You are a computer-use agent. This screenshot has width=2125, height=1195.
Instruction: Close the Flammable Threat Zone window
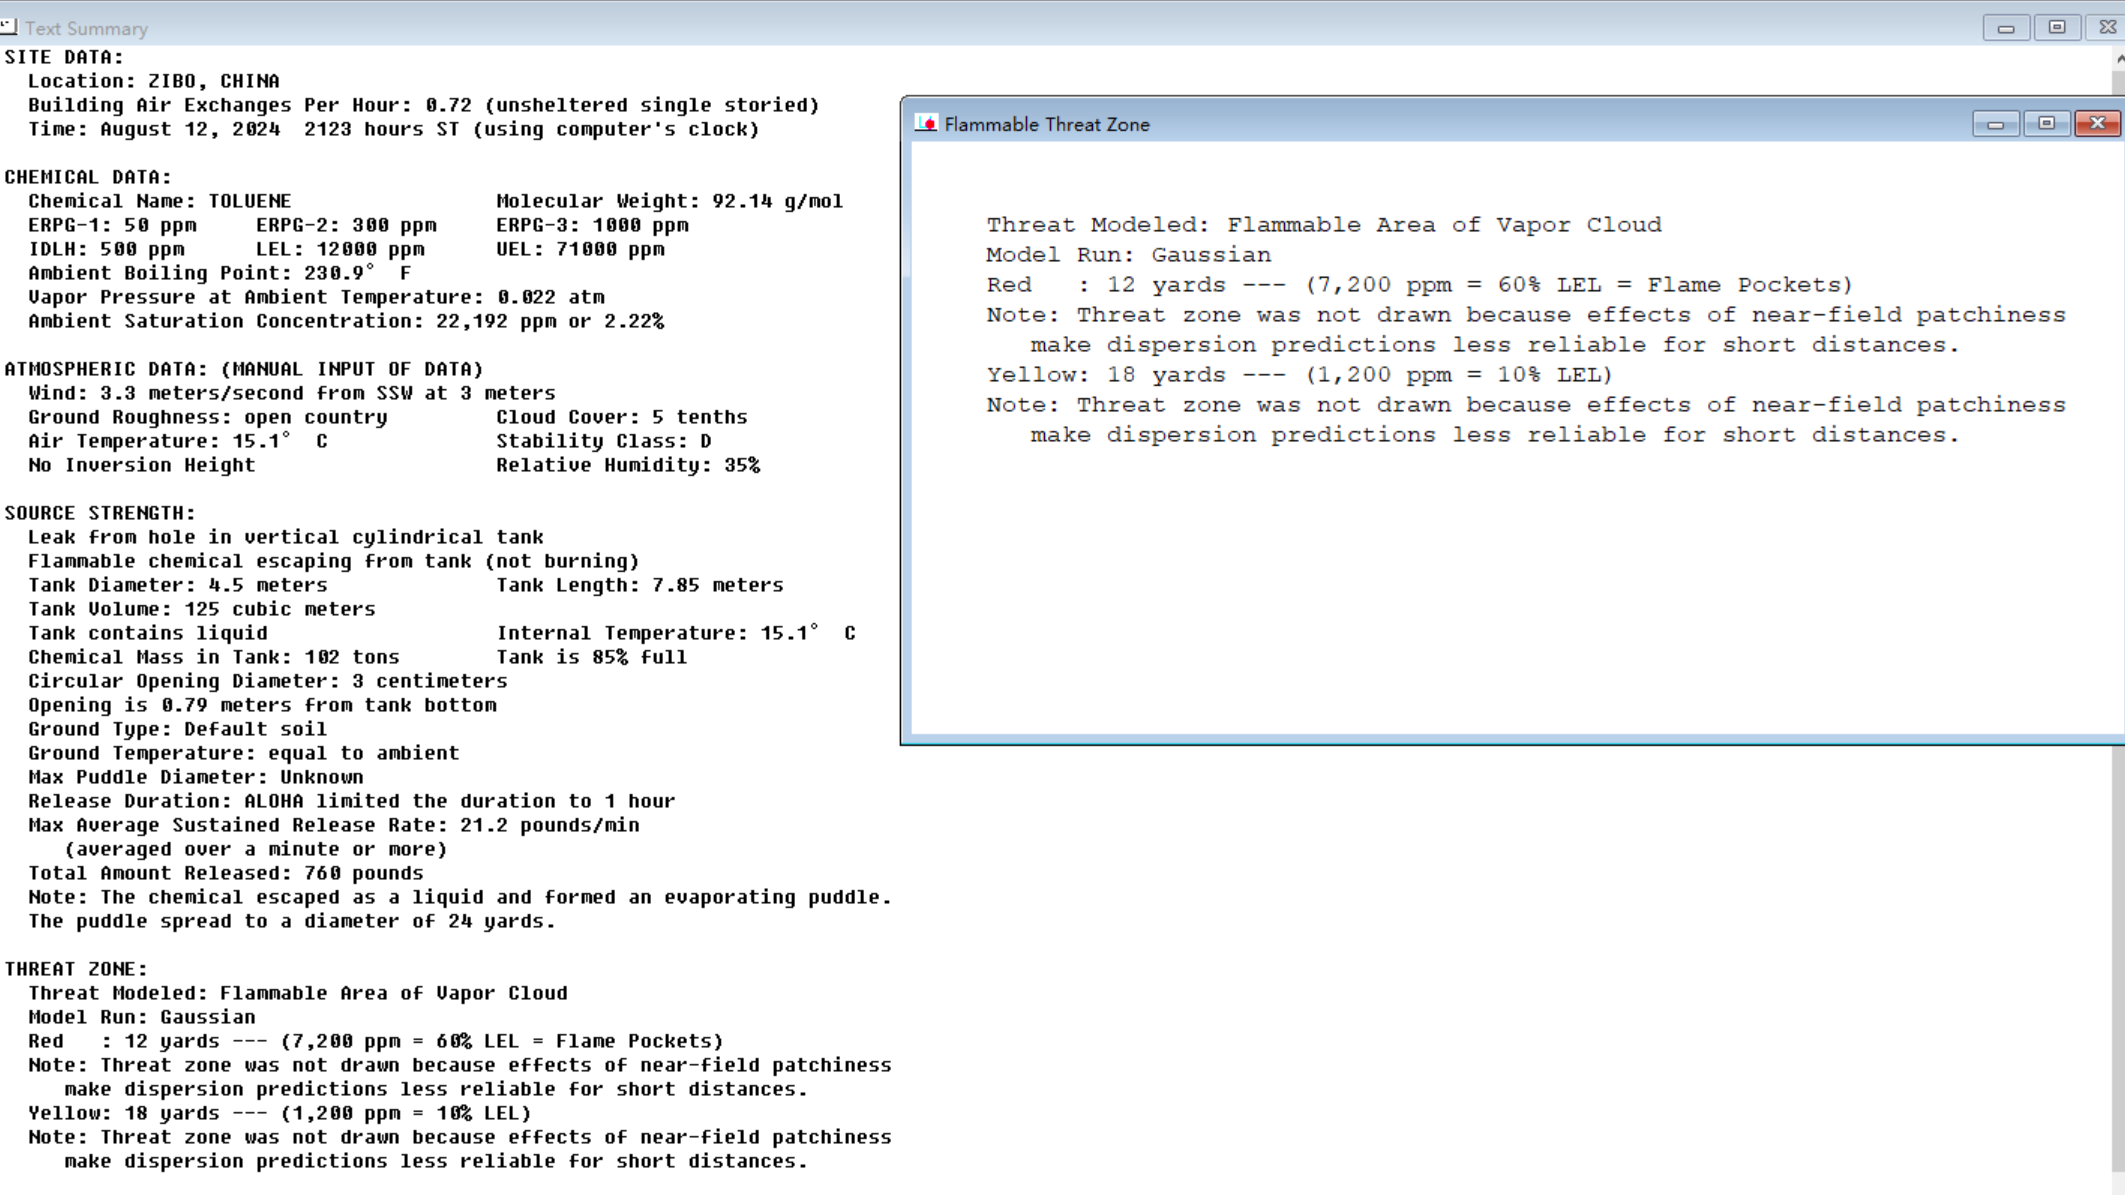pyautogui.click(x=2097, y=124)
